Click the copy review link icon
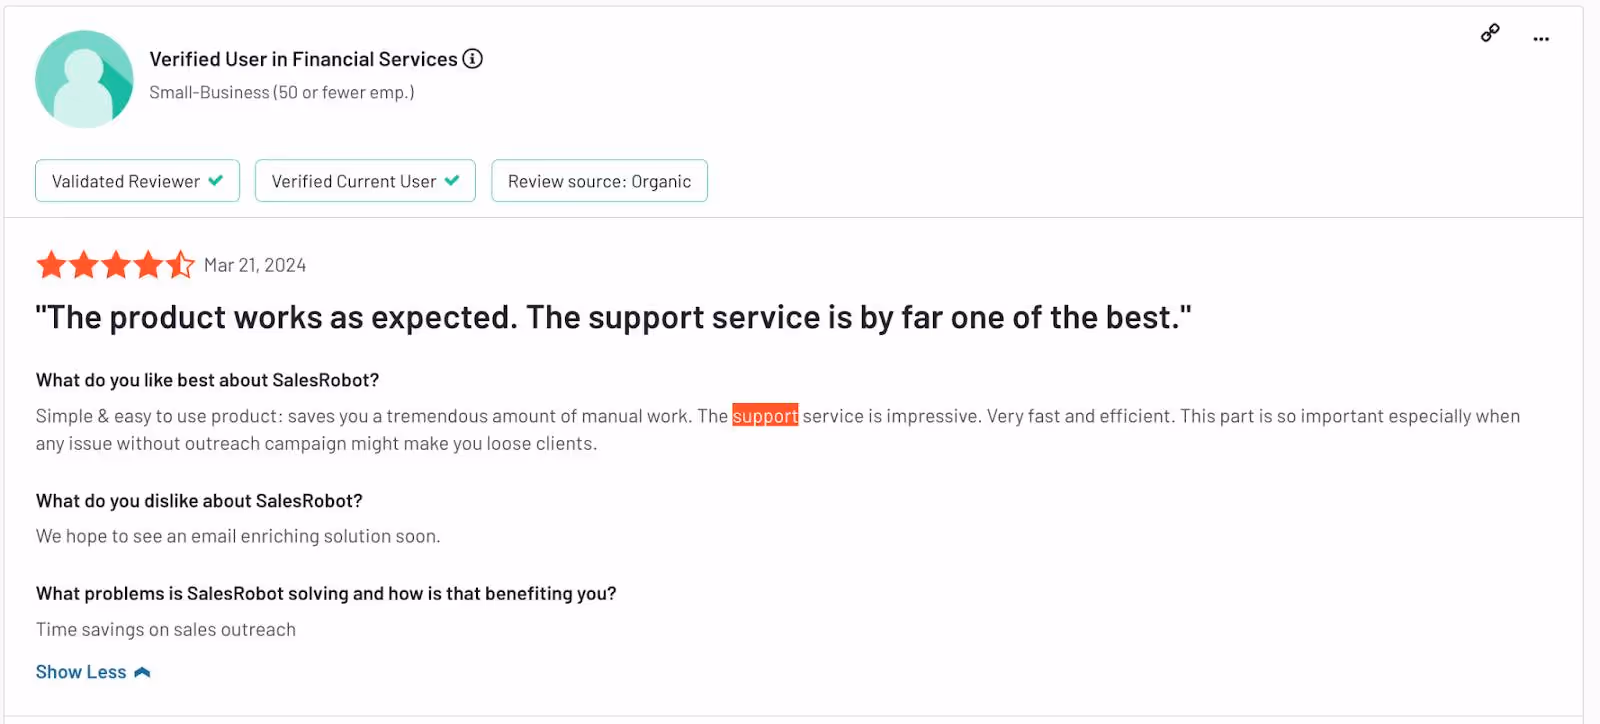This screenshot has width=1600, height=724. [1490, 33]
